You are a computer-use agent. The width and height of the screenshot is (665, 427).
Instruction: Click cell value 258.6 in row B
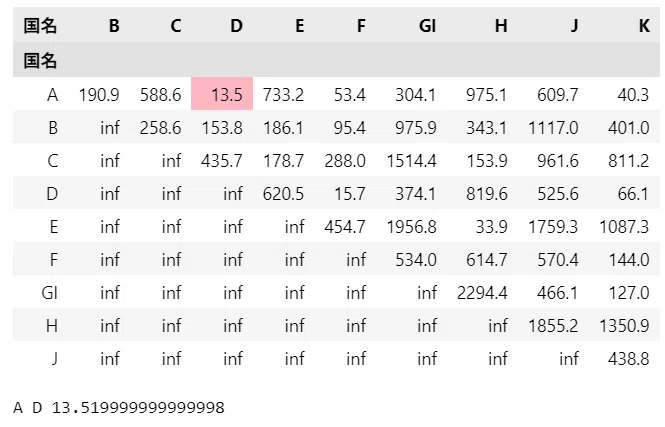(160, 128)
